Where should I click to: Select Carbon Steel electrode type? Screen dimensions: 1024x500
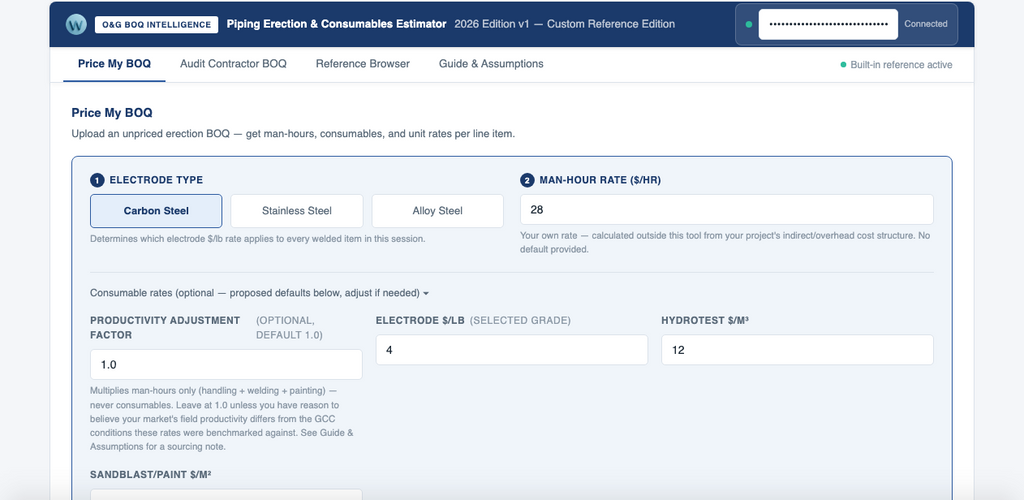pos(156,211)
